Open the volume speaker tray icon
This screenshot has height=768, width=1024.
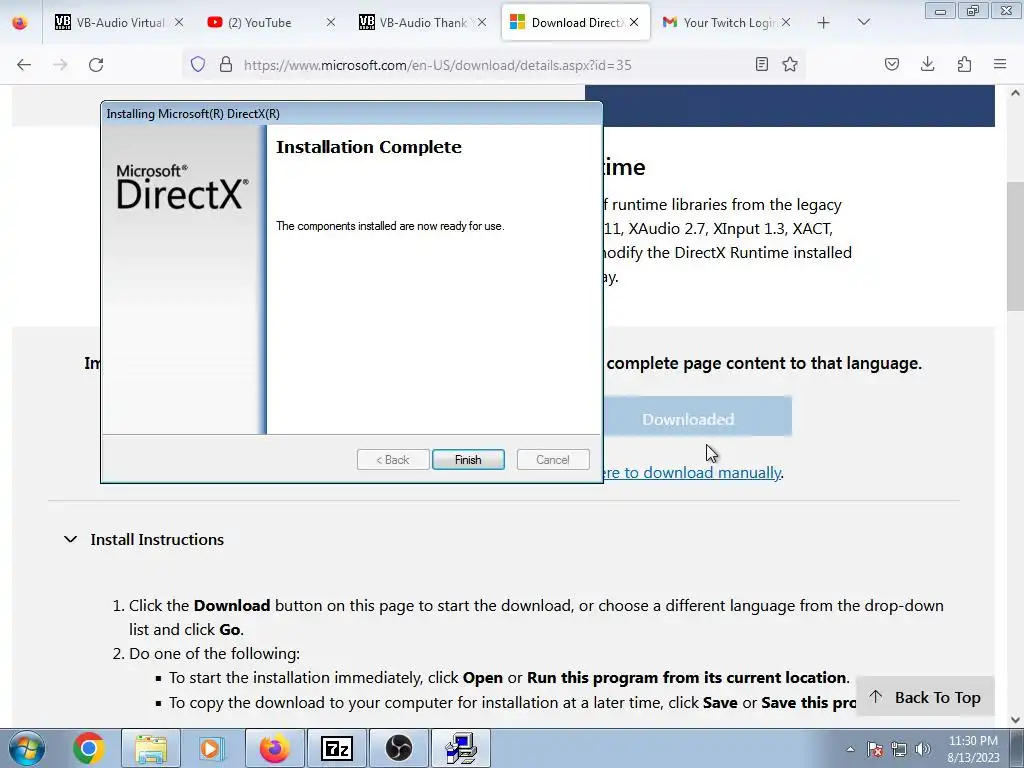click(x=923, y=749)
